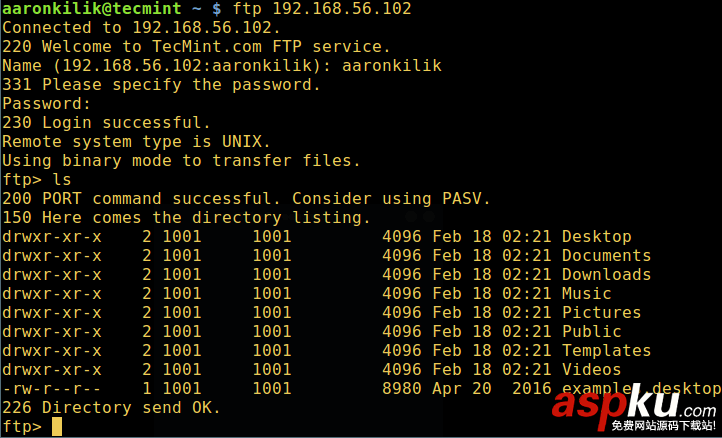This screenshot has height=438, width=722.
Task: Select the Public folder entry
Action: pos(591,332)
